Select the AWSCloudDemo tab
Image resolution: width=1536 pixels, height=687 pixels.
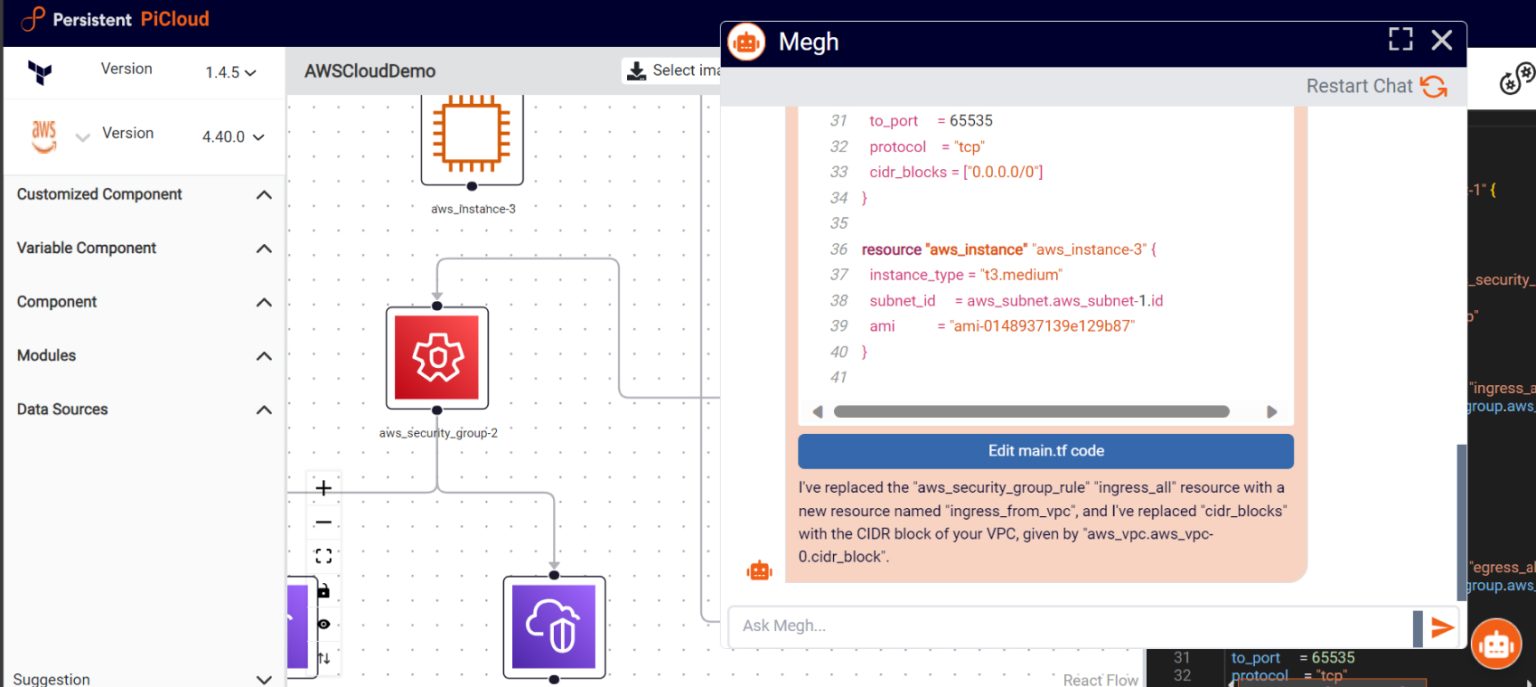tap(369, 71)
